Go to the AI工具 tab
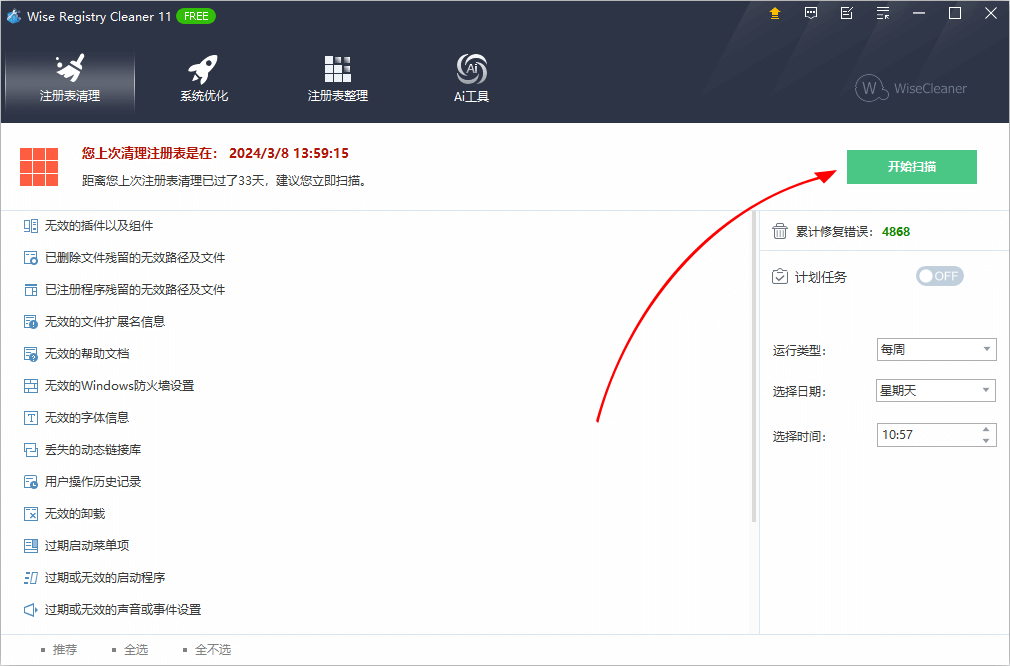This screenshot has height=666, width=1010. pyautogui.click(x=471, y=80)
